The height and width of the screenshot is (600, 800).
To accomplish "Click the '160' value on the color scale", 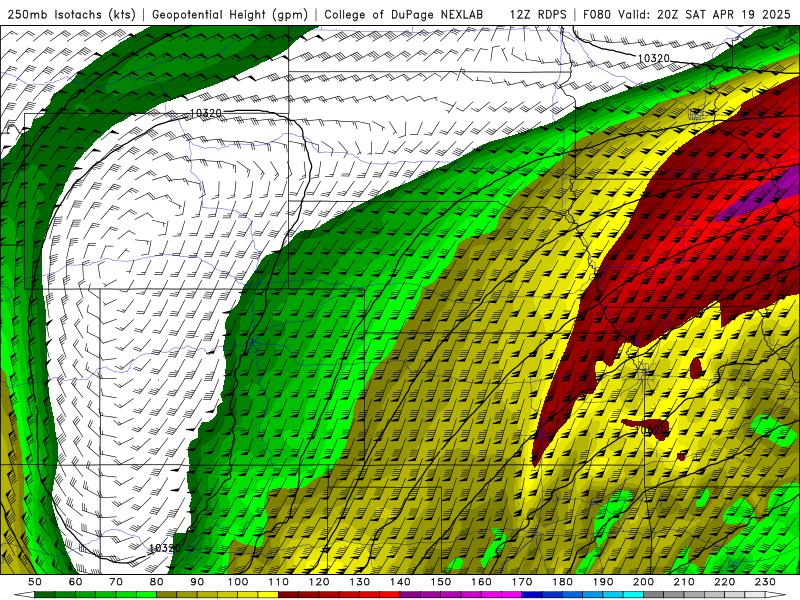I will 481,582.
